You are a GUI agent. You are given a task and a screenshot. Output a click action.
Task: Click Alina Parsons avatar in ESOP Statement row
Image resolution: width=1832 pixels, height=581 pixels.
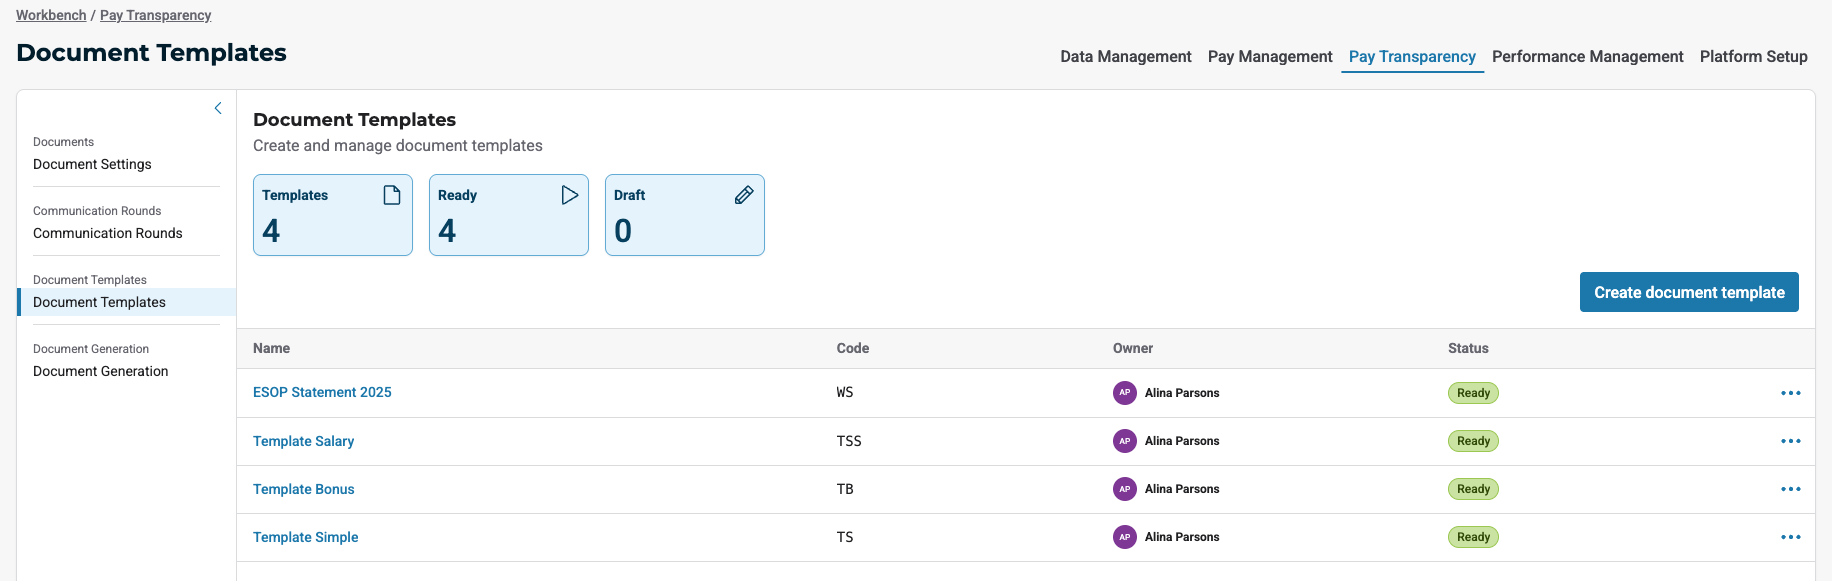(x=1124, y=393)
